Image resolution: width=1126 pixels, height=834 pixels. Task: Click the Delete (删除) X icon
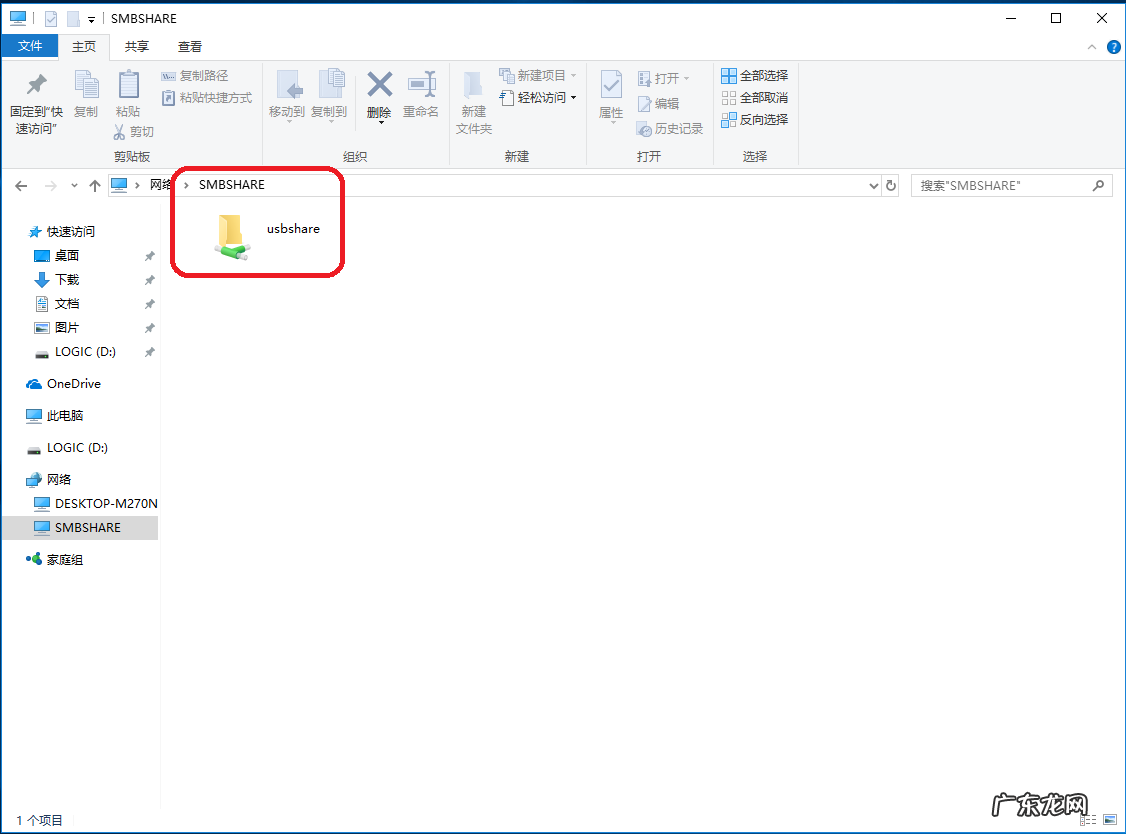[x=379, y=84]
